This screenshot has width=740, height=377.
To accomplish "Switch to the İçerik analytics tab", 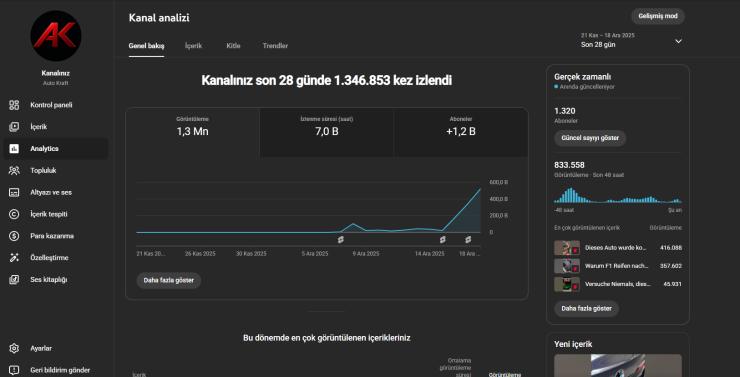I will [x=193, y=46].
